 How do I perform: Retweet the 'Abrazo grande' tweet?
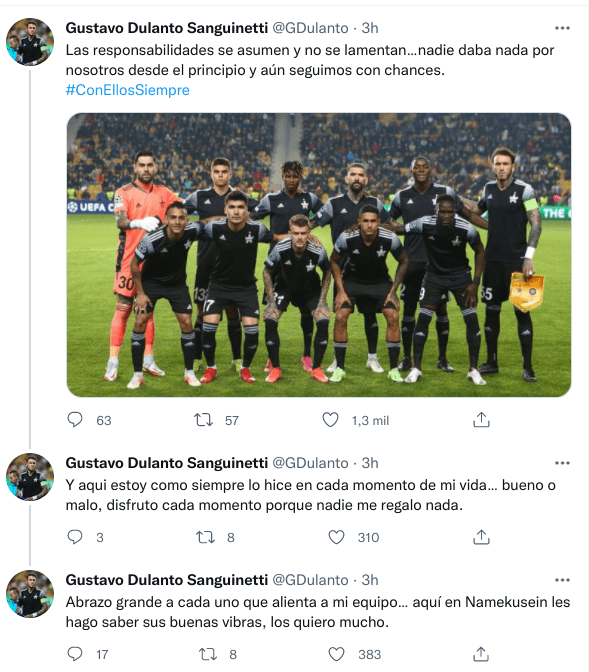208,654
